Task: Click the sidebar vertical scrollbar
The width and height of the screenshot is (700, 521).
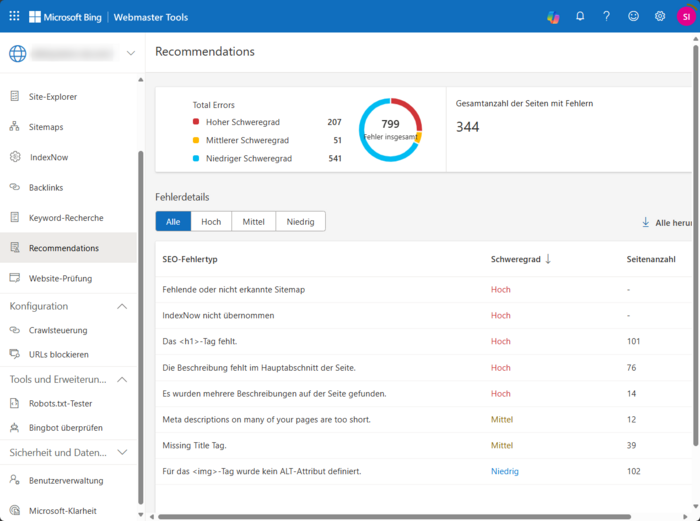Action: (141, 328)
